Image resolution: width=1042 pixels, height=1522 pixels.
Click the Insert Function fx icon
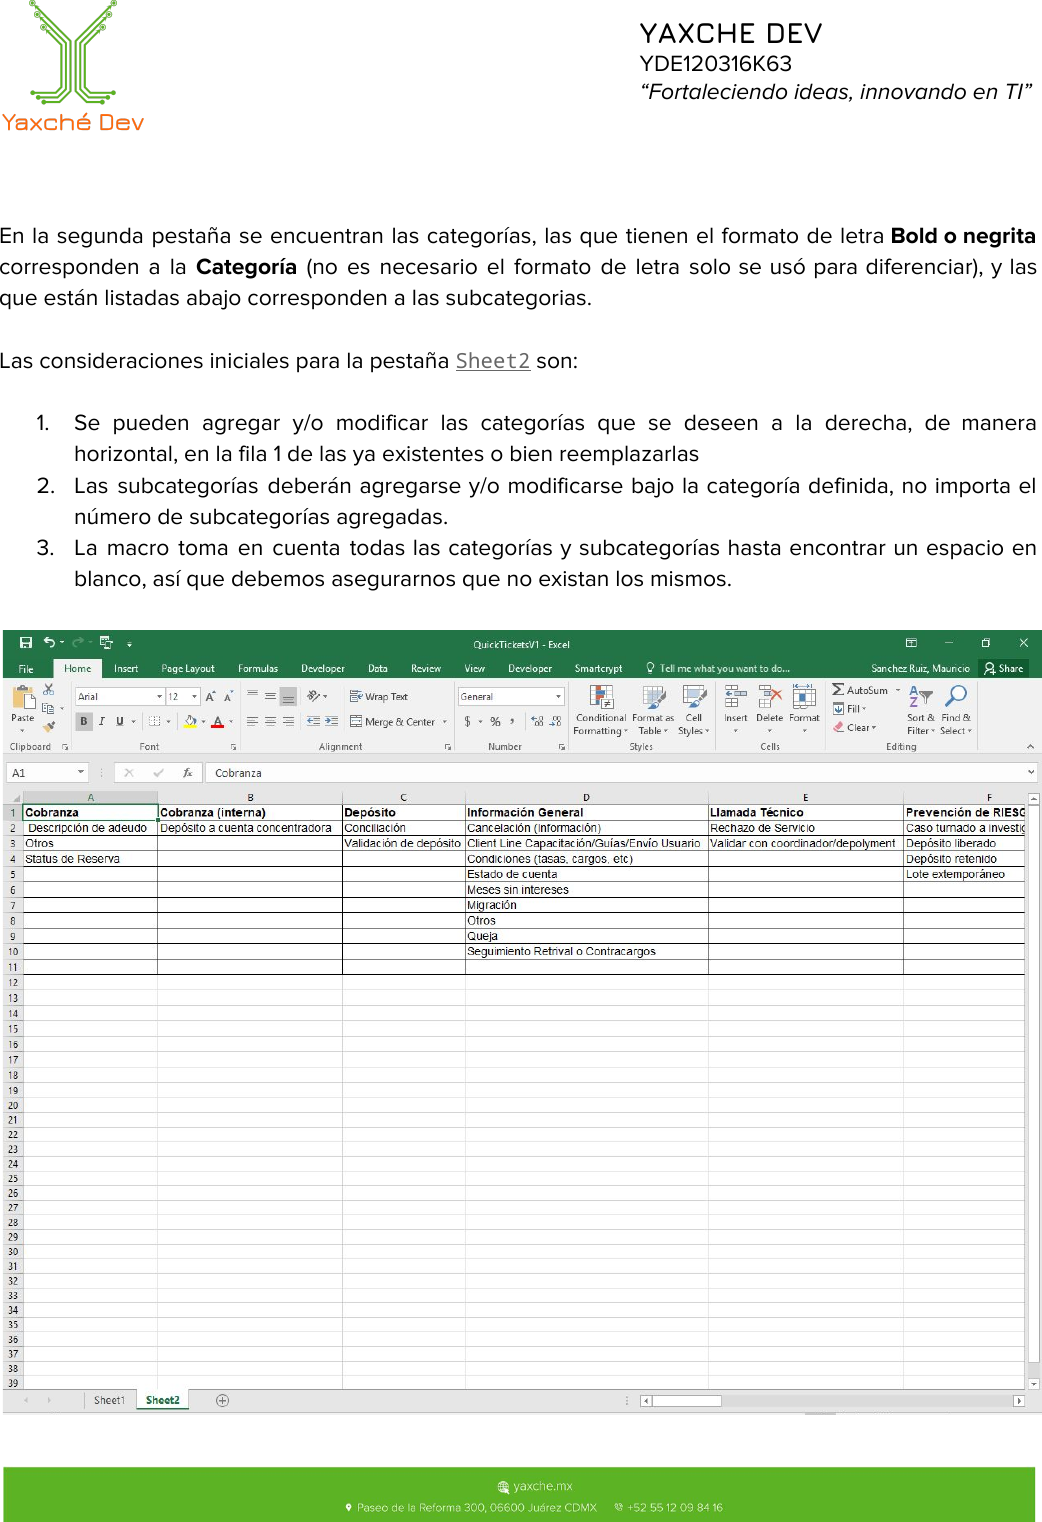187,773
